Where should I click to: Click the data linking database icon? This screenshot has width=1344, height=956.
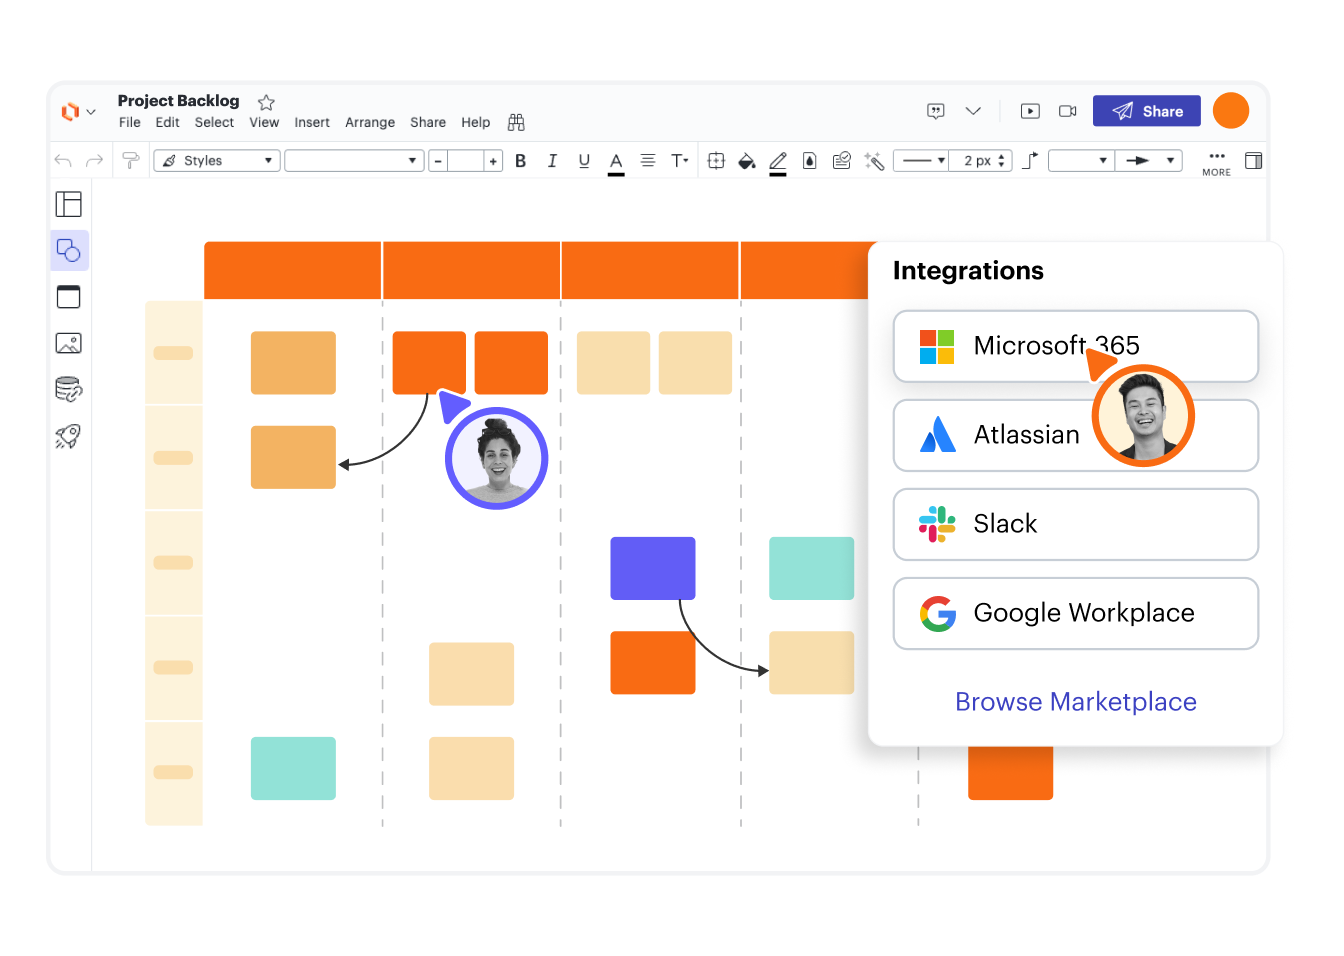(68, 389)
